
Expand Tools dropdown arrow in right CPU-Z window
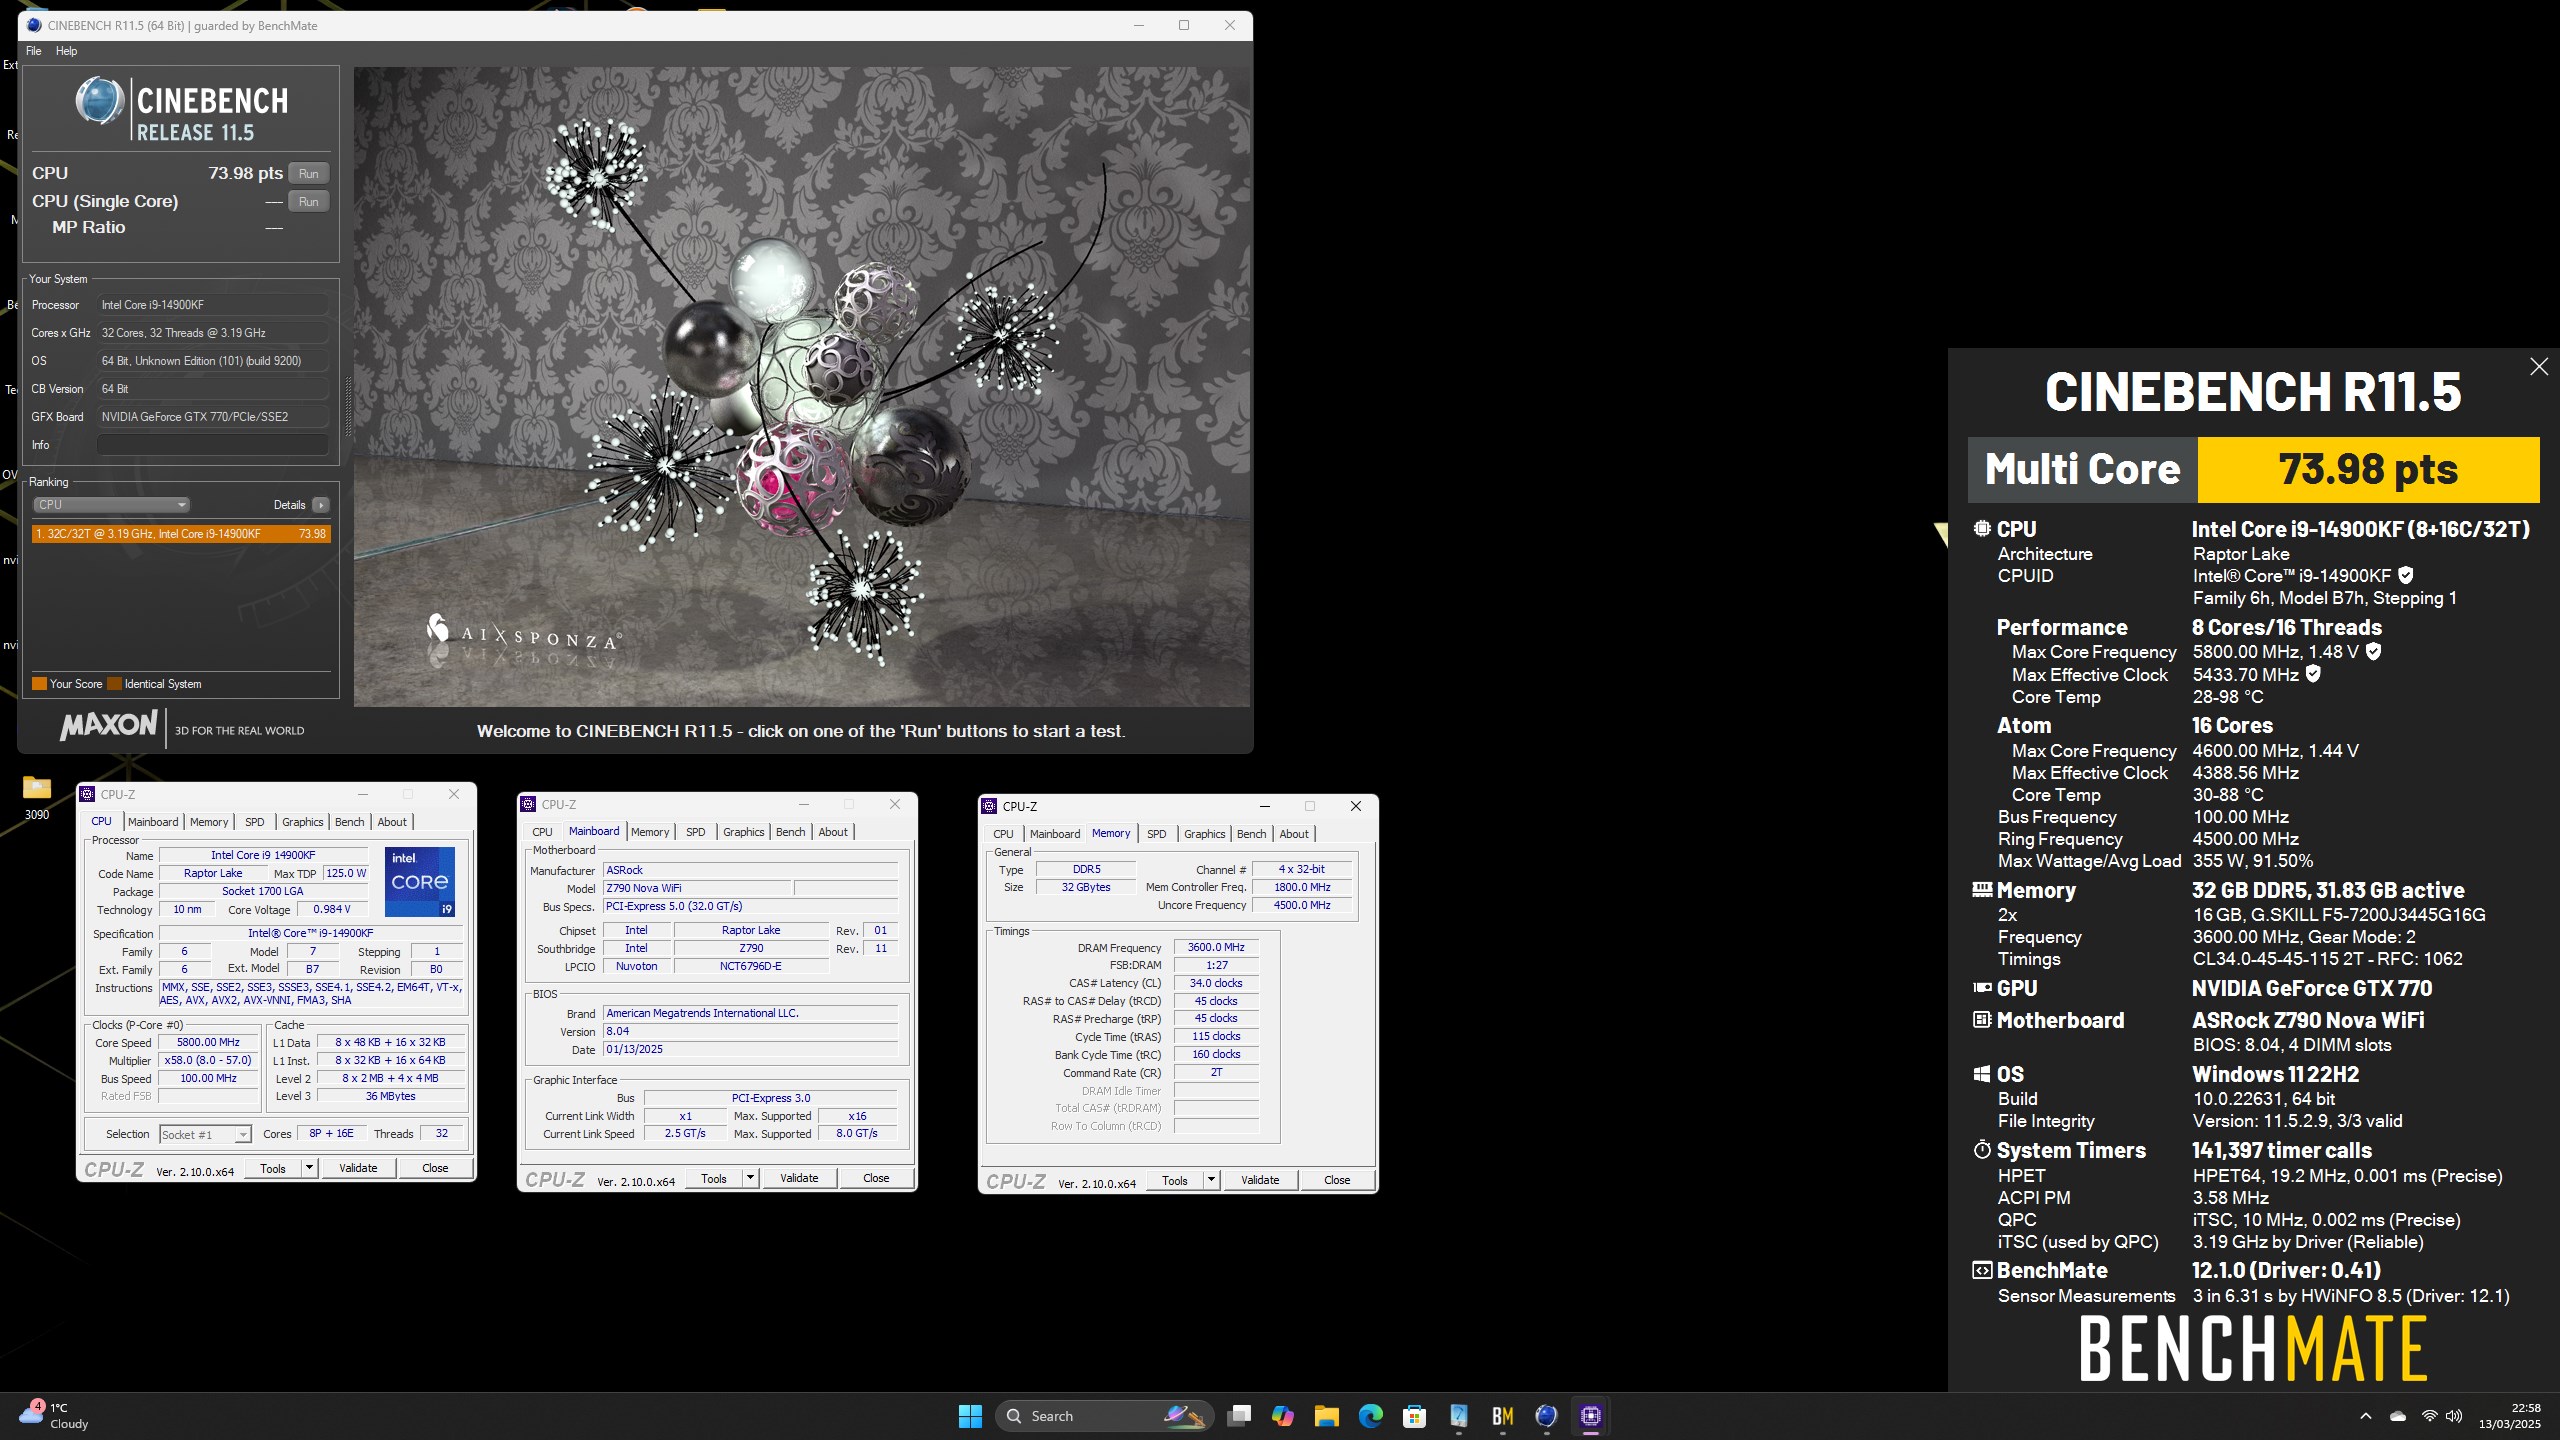tap(1211, 1180)
